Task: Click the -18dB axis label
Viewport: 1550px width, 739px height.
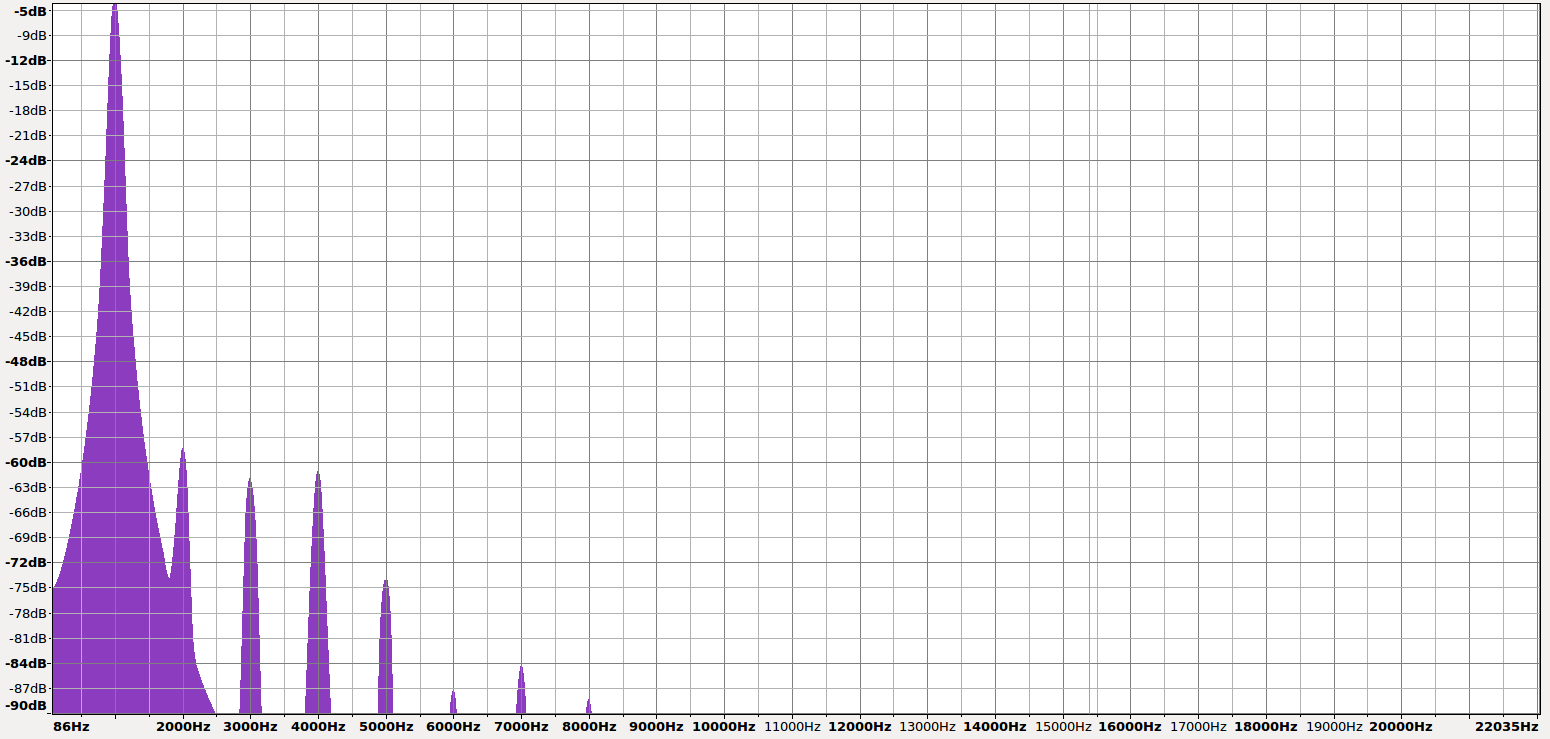Action: [27, 110]
